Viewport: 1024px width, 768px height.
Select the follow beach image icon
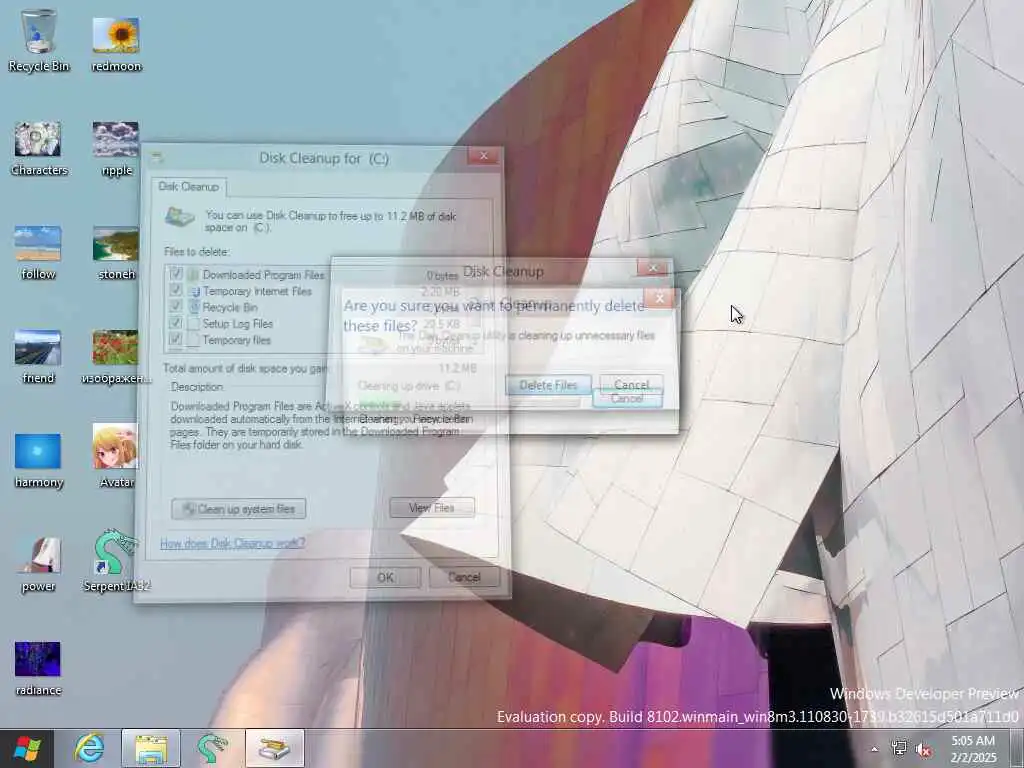(38, 253)
